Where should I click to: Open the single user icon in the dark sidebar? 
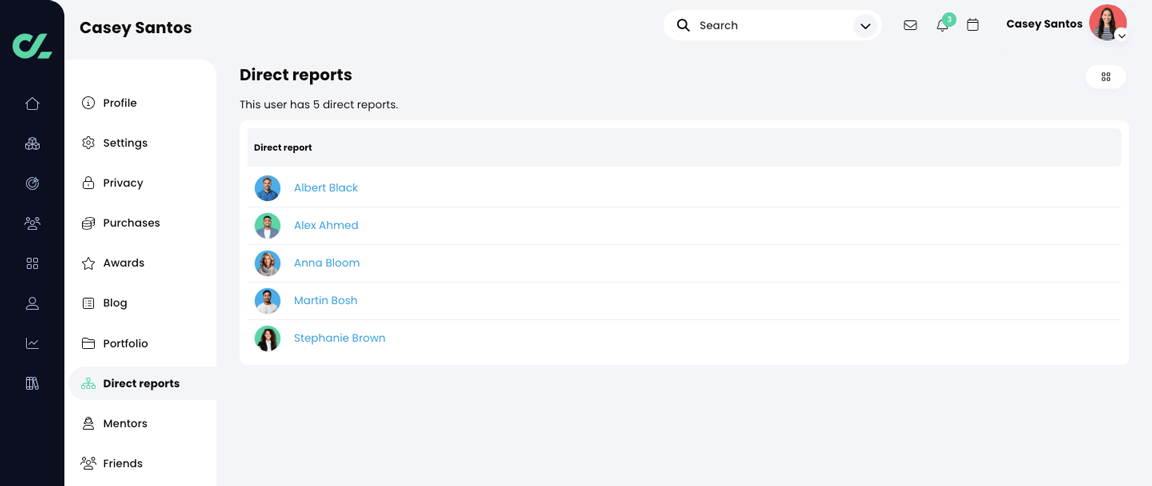(32, 303)
